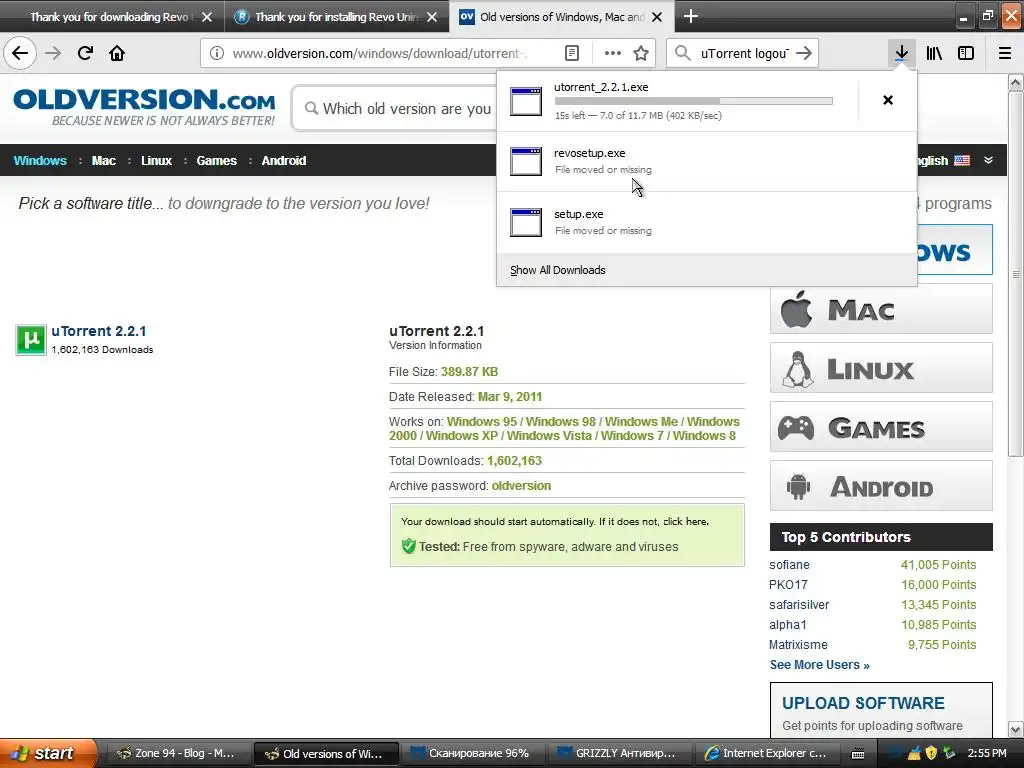1024x768 pixels.
Task: Click the UPLOAD SOFTWARE heading
Action: tap(863, 703)
